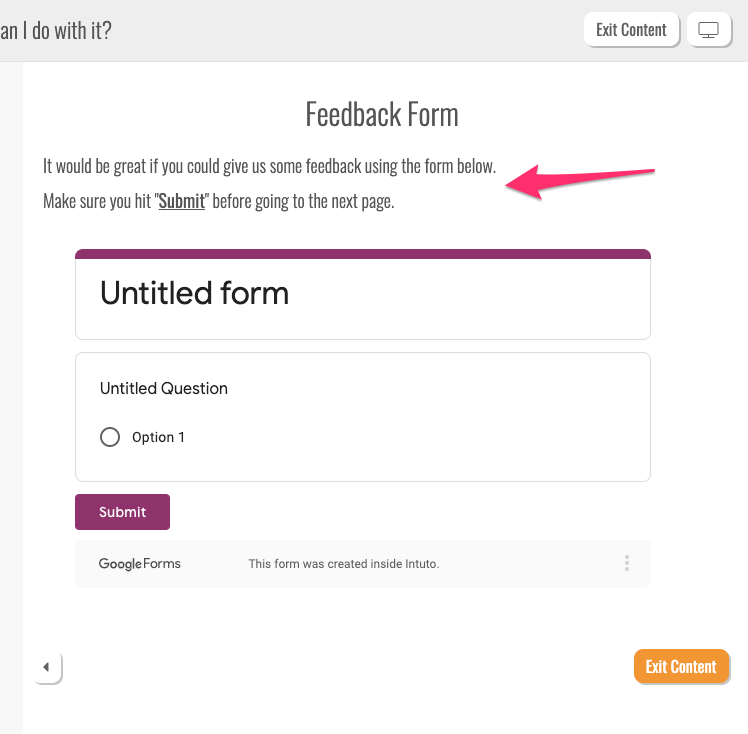Click the gray sidebar strip on the left
The width and height of the screenshot is (748, 734).
pos(11,400)
